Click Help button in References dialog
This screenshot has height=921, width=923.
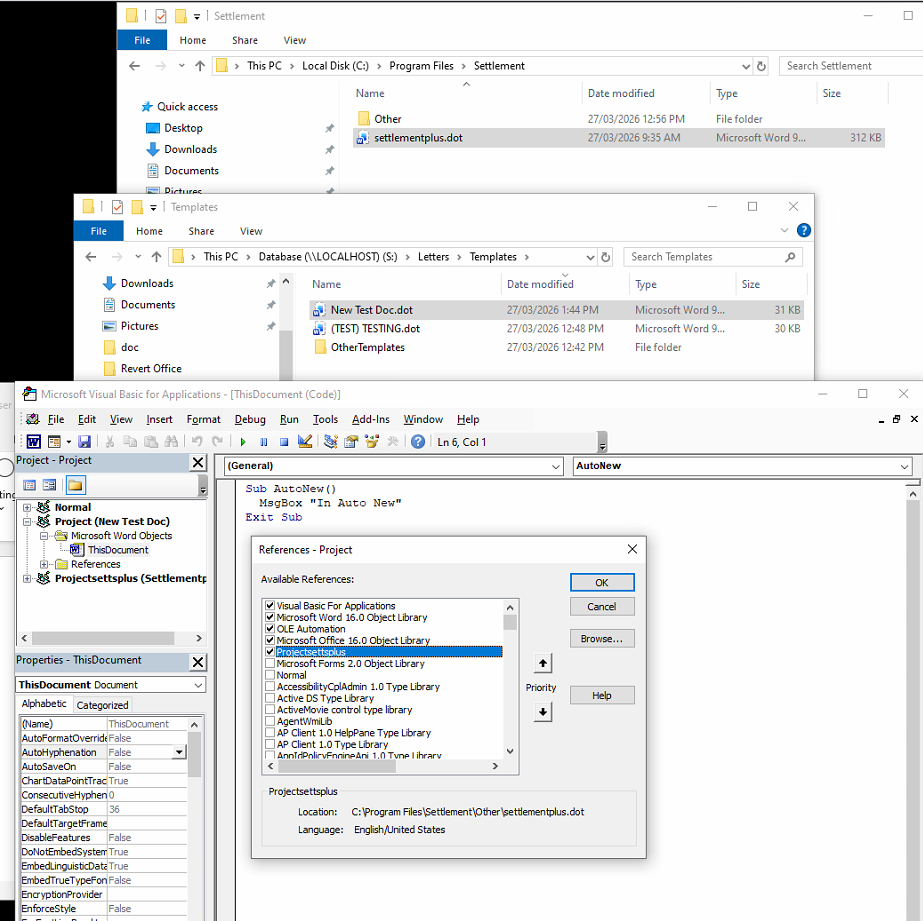(x=602, y=696)
